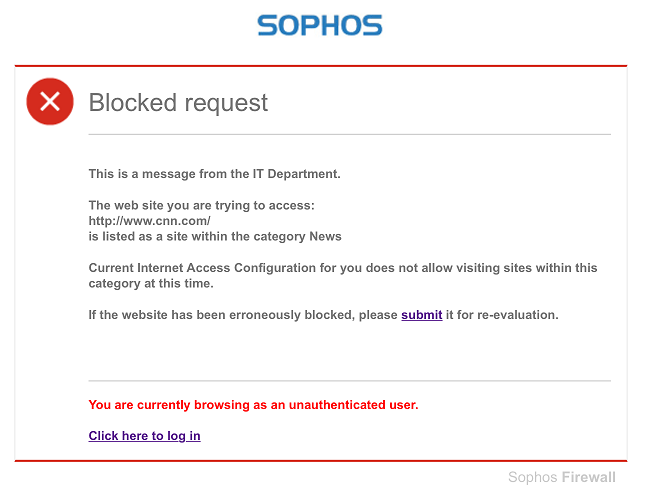
Task: Open the submit re-evaluation link
Action: (x=422, y=315)
